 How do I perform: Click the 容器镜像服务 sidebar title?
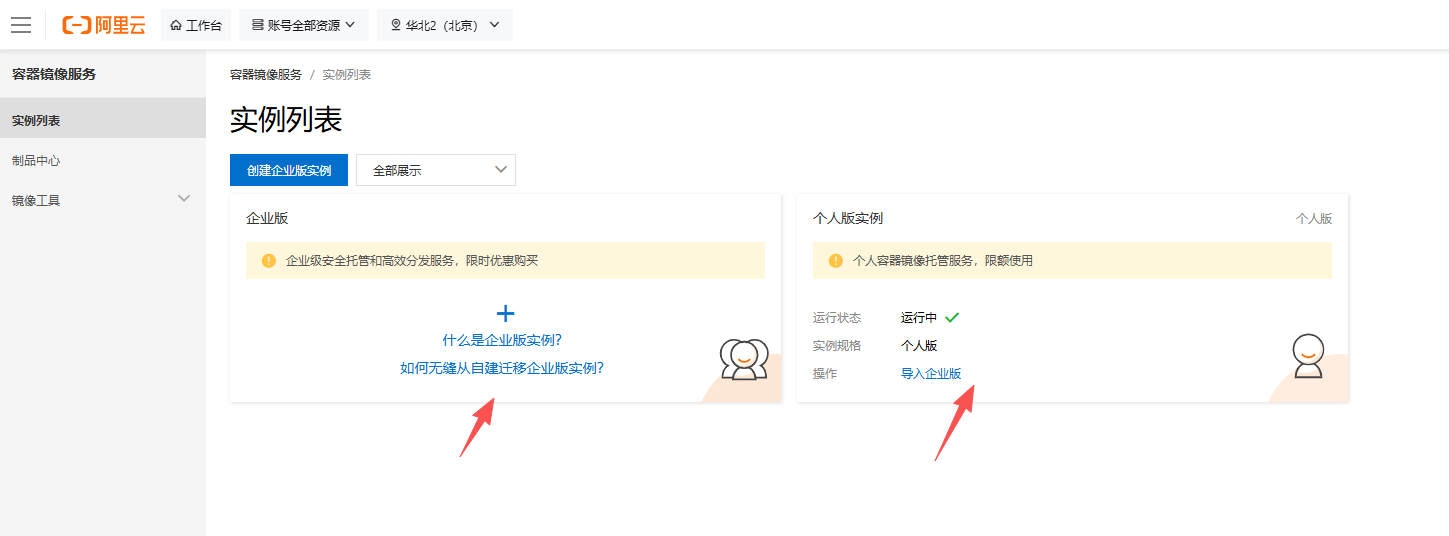click(54, 74)
